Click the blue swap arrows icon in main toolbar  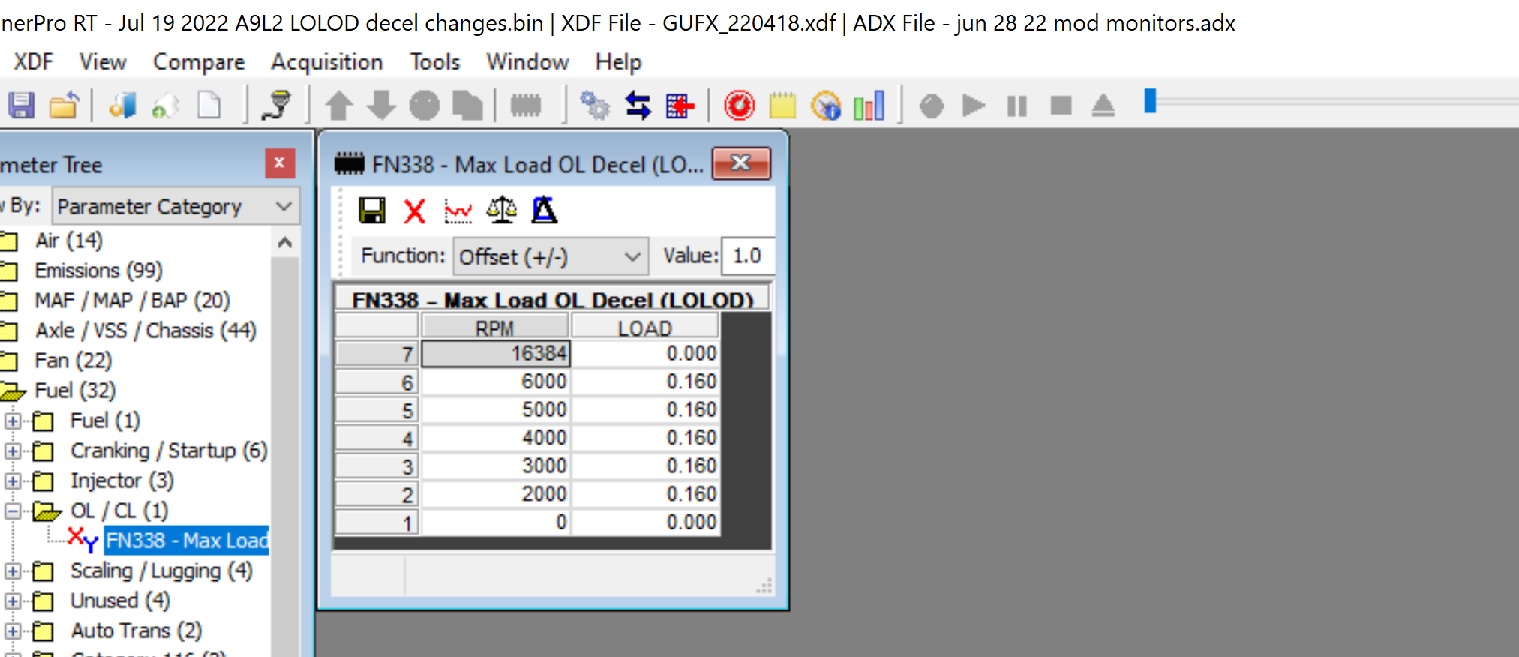(637, 105)
